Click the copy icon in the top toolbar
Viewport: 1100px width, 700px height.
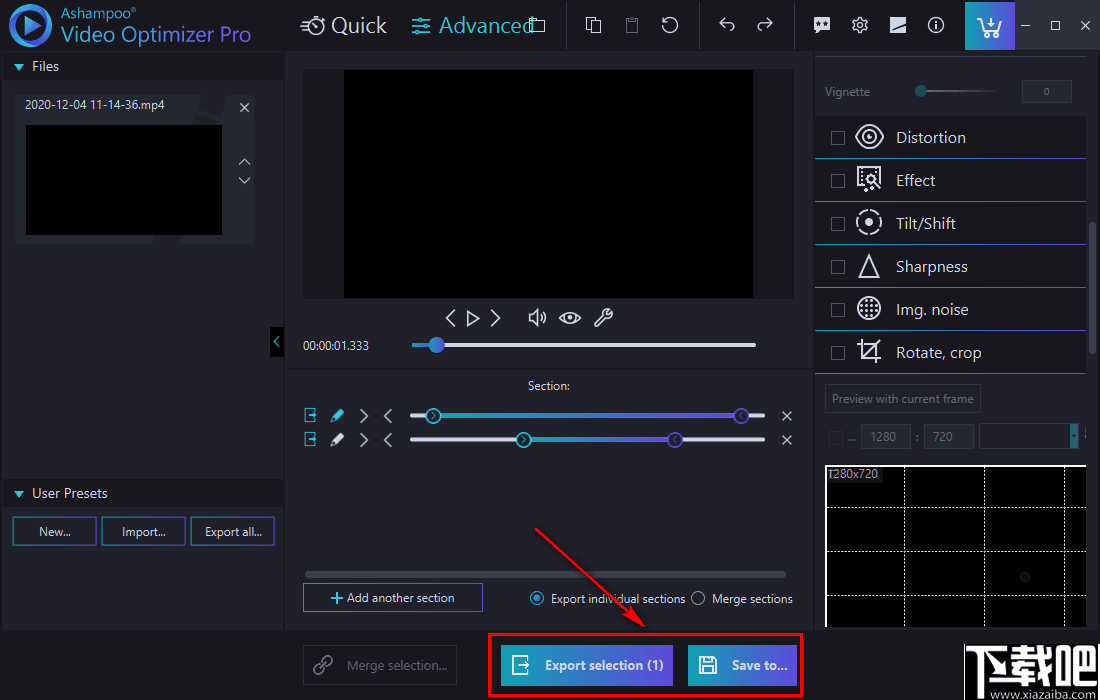(x=593, y=25)
